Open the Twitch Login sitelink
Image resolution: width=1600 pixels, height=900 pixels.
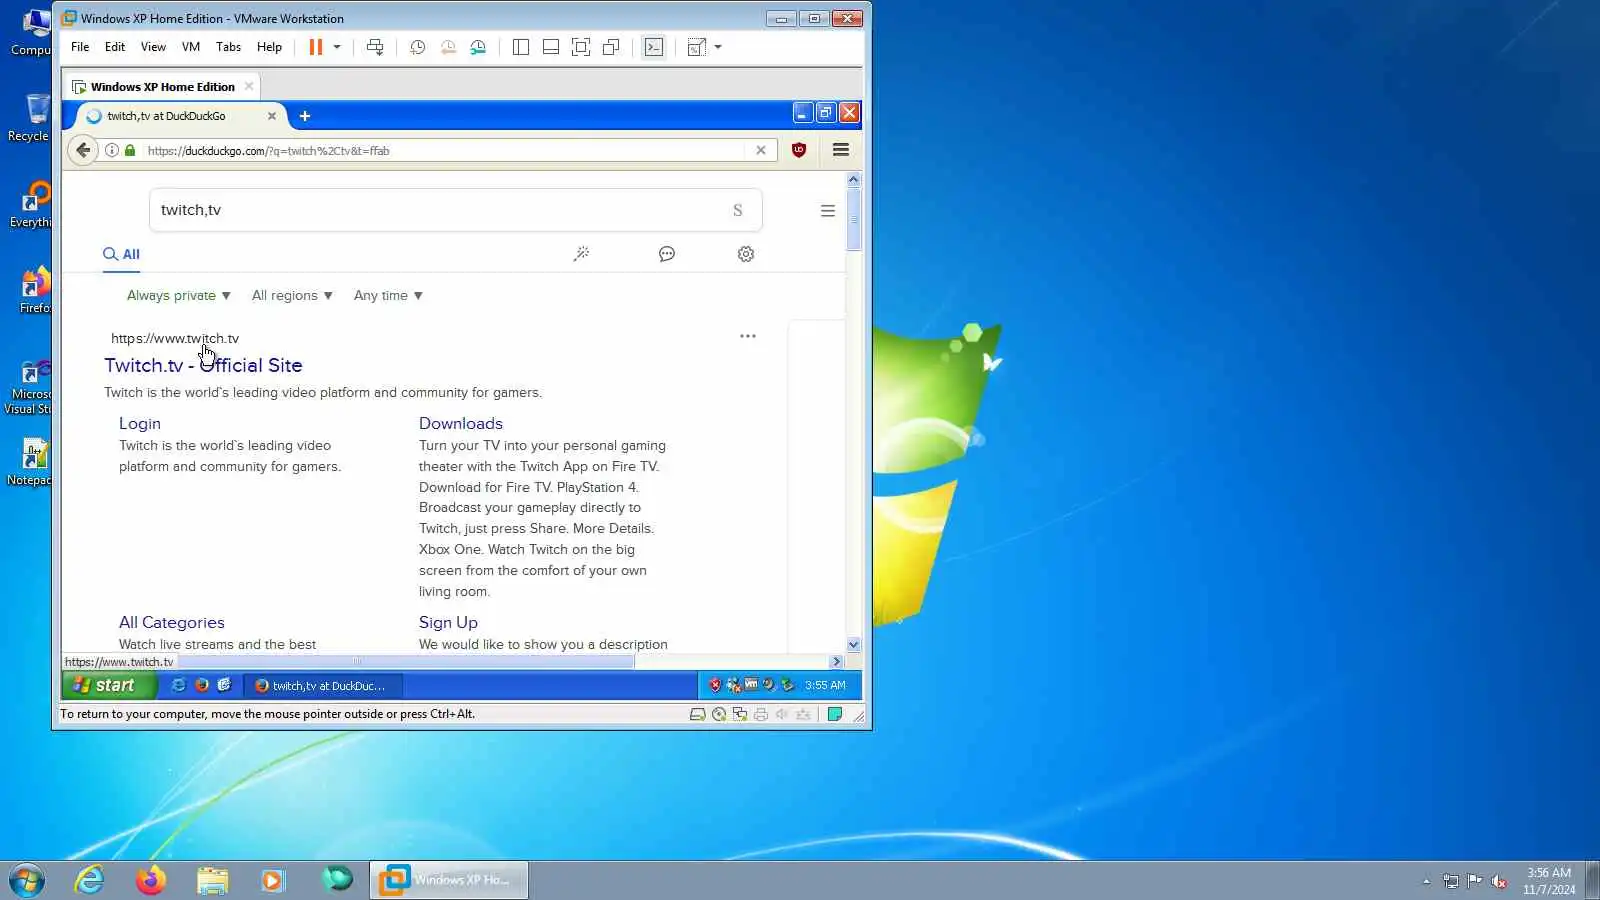click(x=140, y=423)
